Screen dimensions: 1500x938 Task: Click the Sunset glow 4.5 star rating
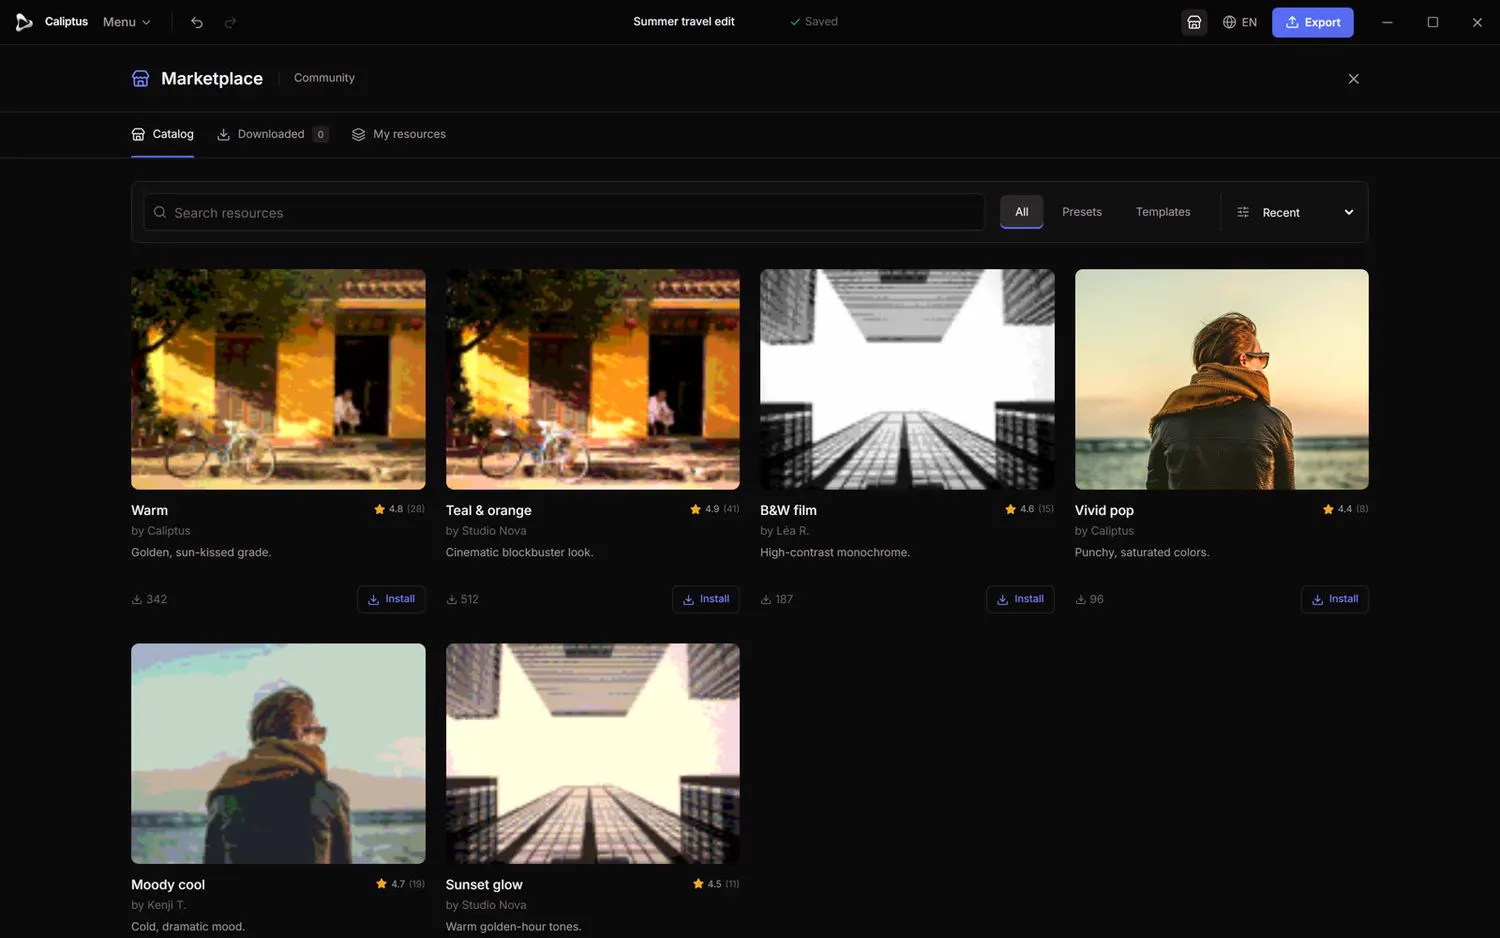716,884
